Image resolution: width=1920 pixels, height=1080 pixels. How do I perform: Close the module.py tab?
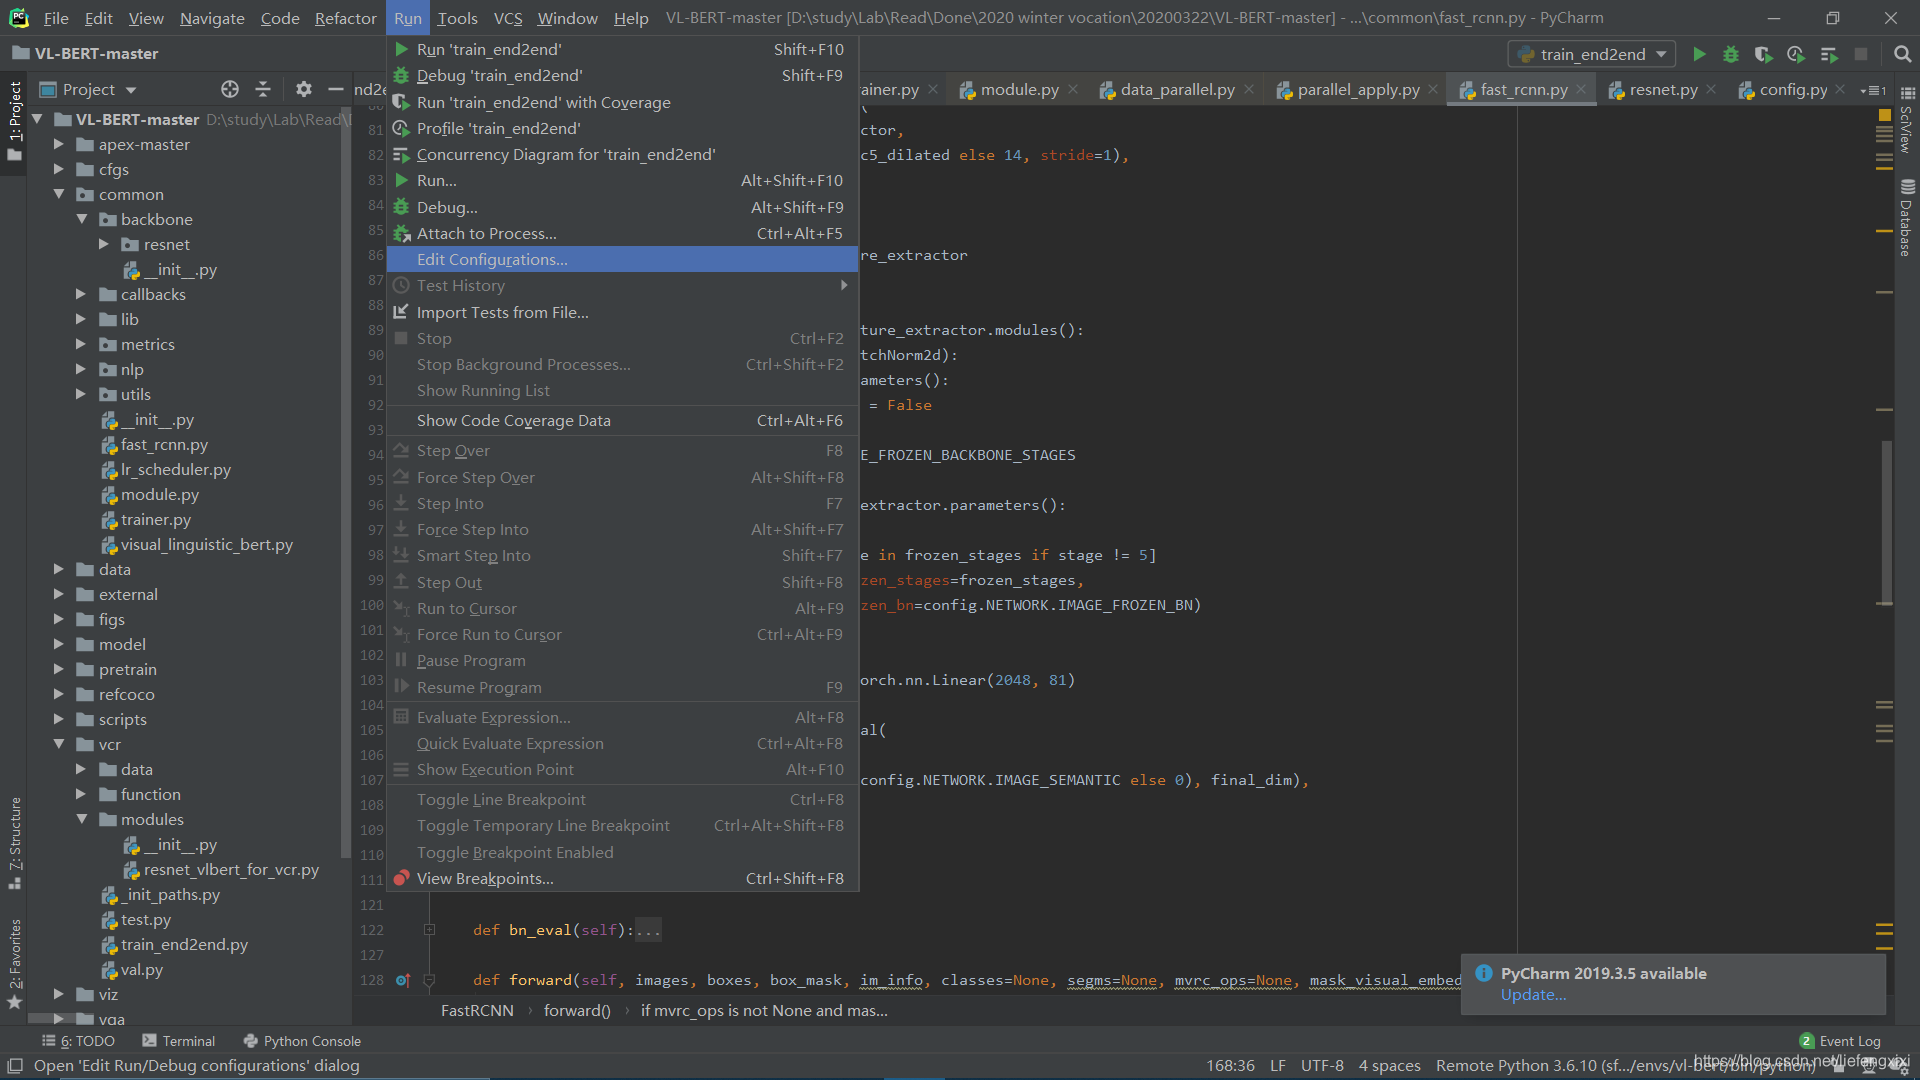tap(1073, 89)
